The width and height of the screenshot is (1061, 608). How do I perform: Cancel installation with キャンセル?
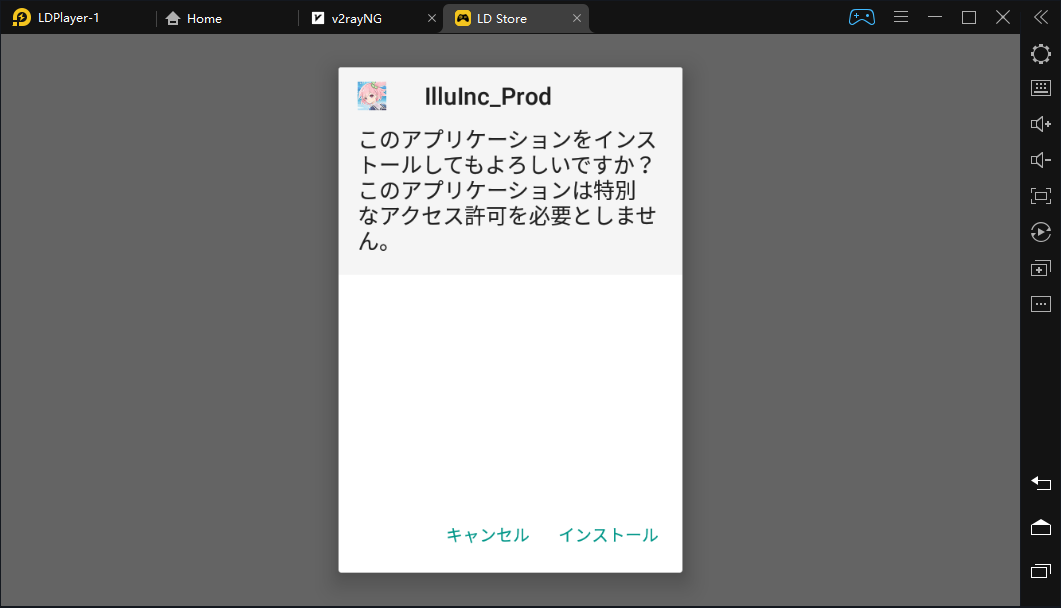pyautogui.click(x=488, y=534)
